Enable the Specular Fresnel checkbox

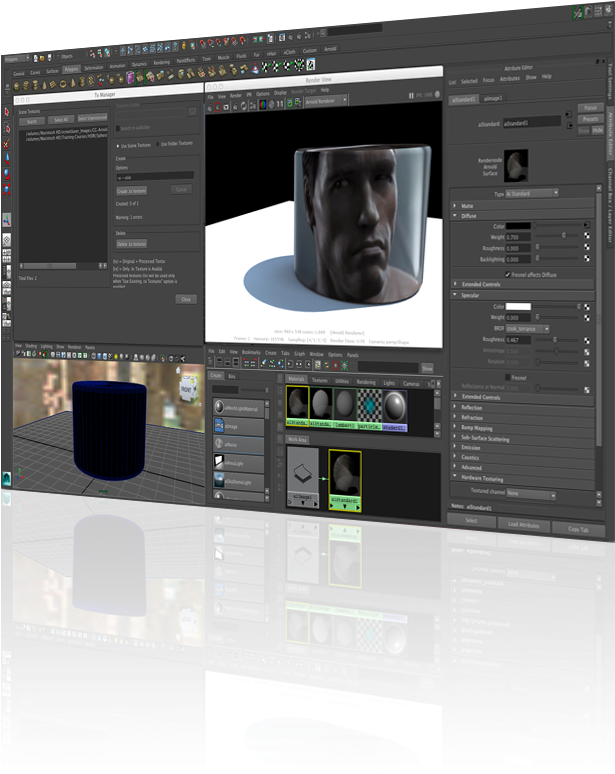point(506,376)
